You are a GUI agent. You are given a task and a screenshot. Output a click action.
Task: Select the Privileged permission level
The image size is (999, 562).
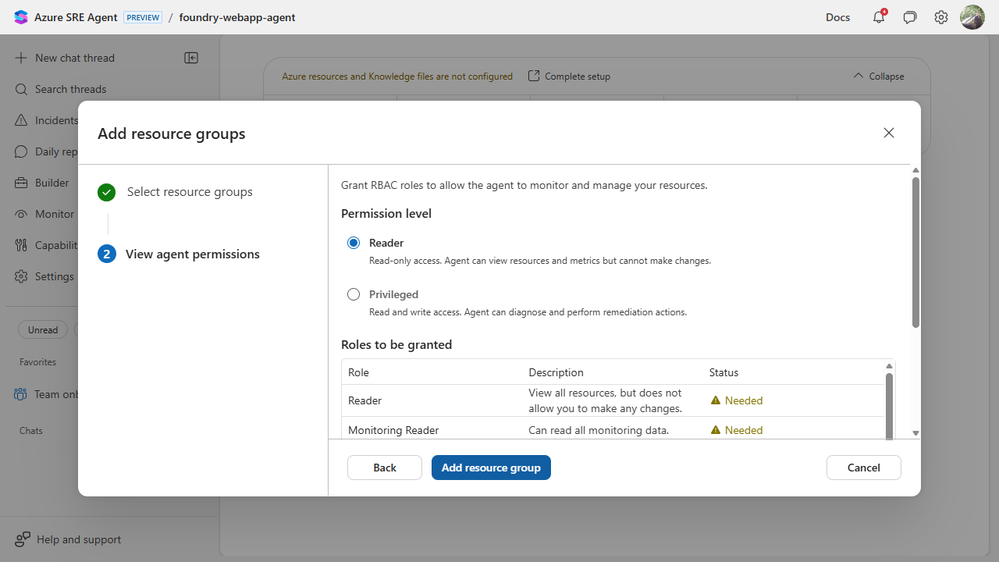(x=354, y=294)
